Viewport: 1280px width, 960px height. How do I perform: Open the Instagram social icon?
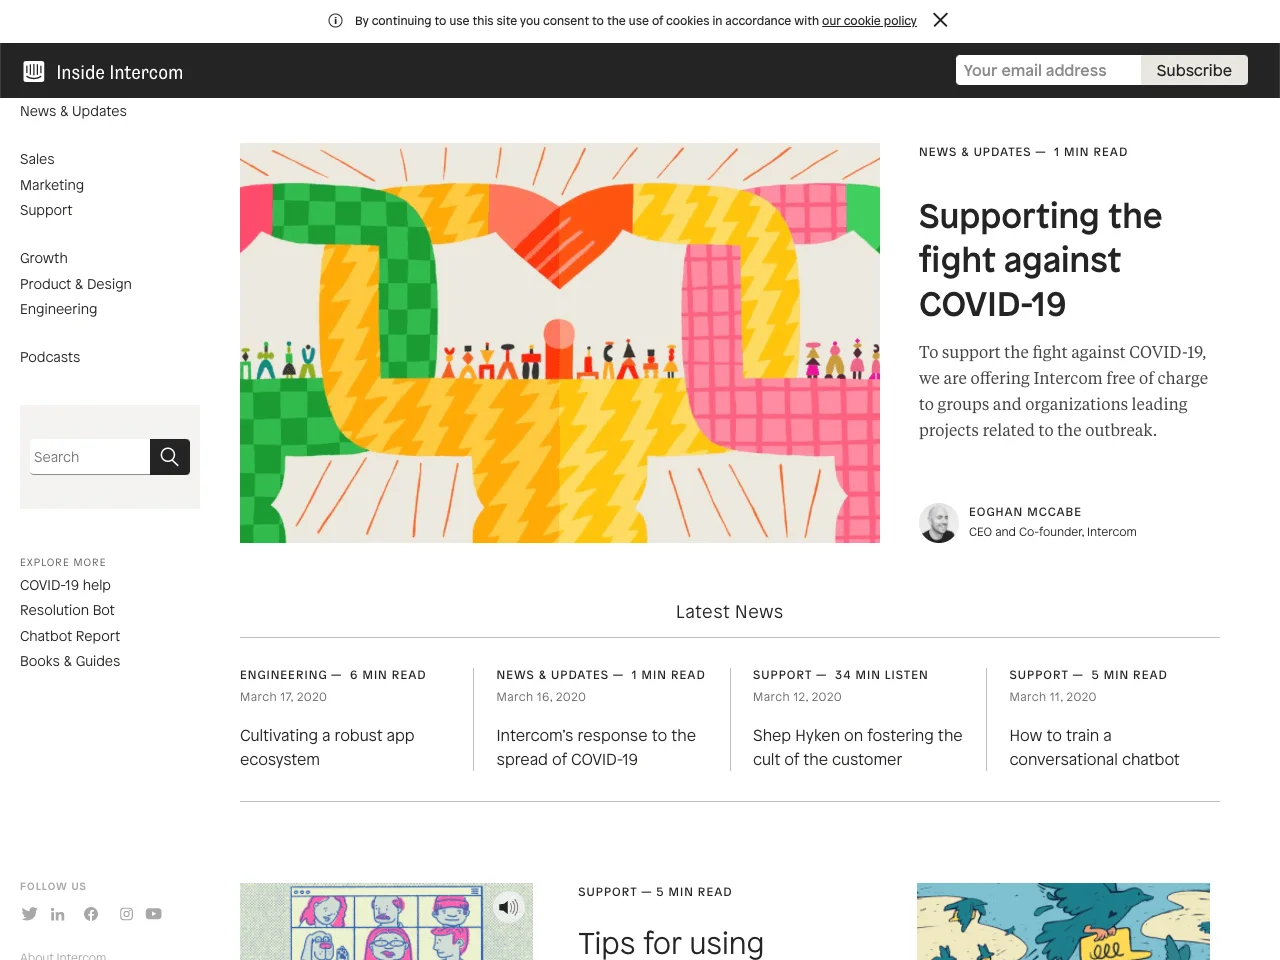point(126,914)
